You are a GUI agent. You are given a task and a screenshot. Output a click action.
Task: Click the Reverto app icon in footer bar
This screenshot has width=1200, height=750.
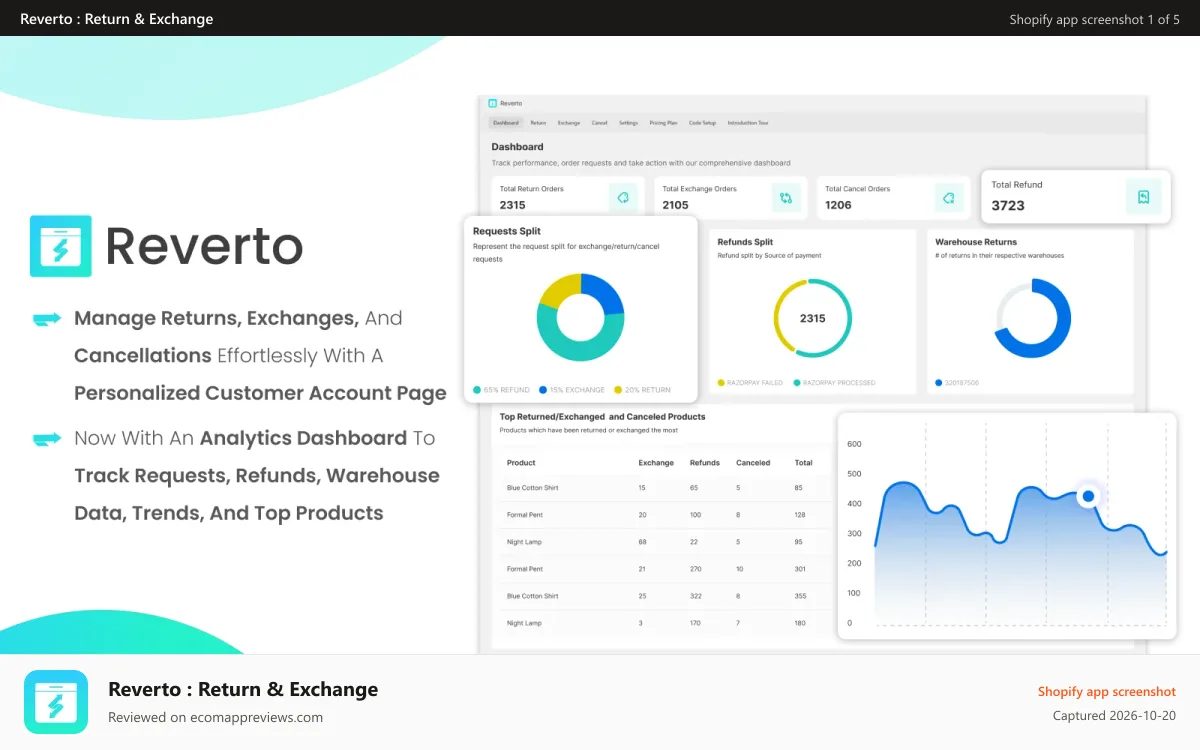(56, 702)
